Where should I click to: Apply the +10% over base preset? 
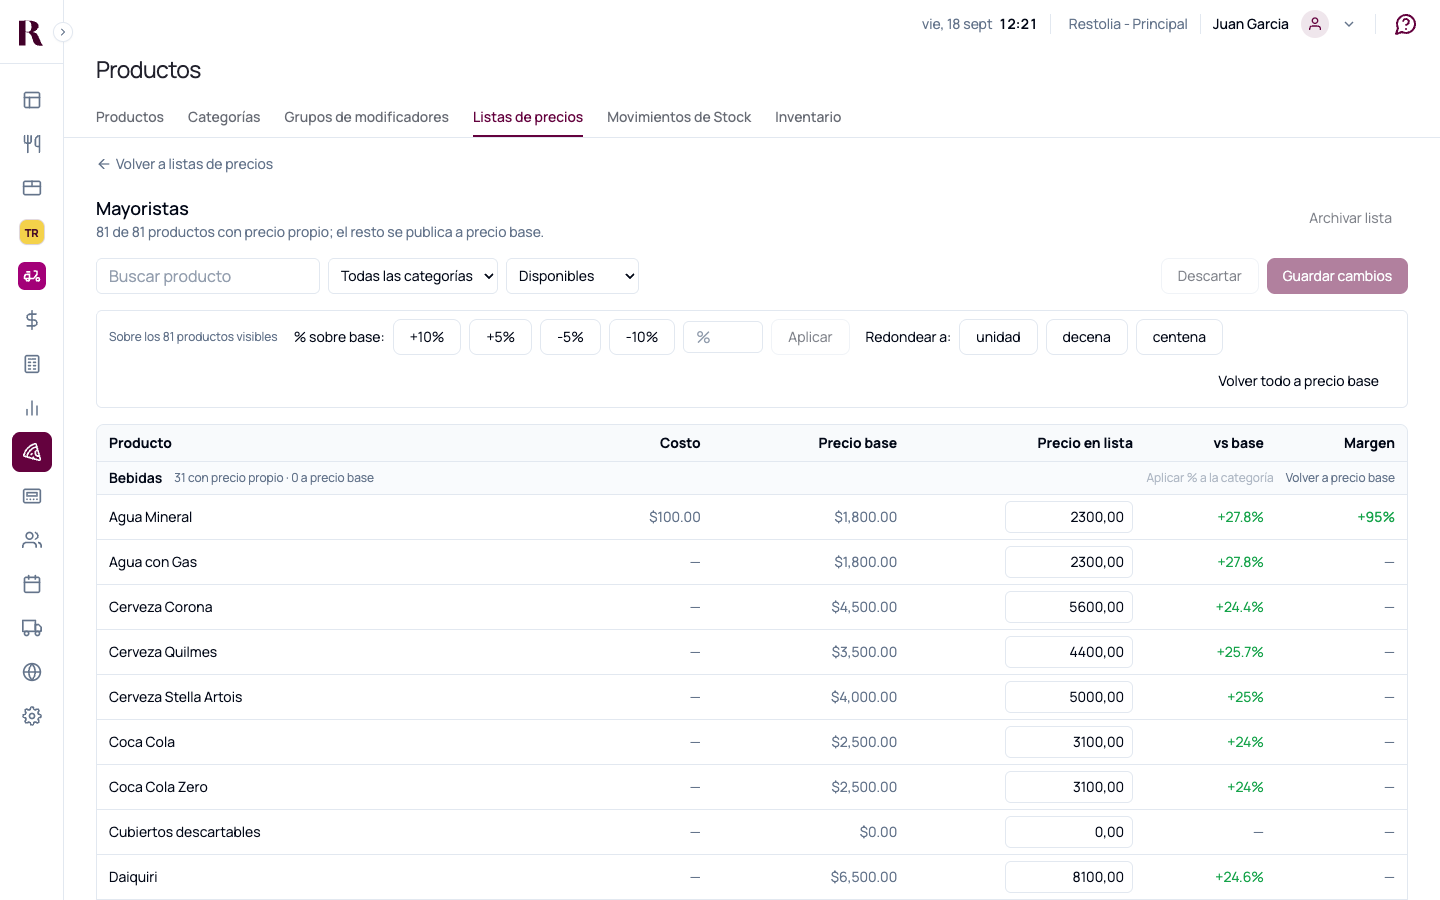(x=427, y=337)
